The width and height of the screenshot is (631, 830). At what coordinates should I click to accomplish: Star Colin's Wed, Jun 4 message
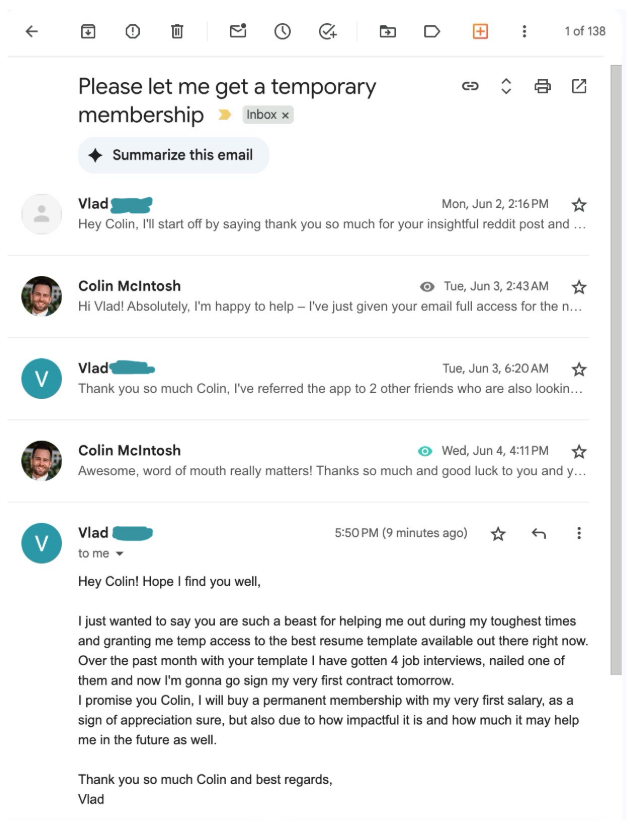pos(579,451)
